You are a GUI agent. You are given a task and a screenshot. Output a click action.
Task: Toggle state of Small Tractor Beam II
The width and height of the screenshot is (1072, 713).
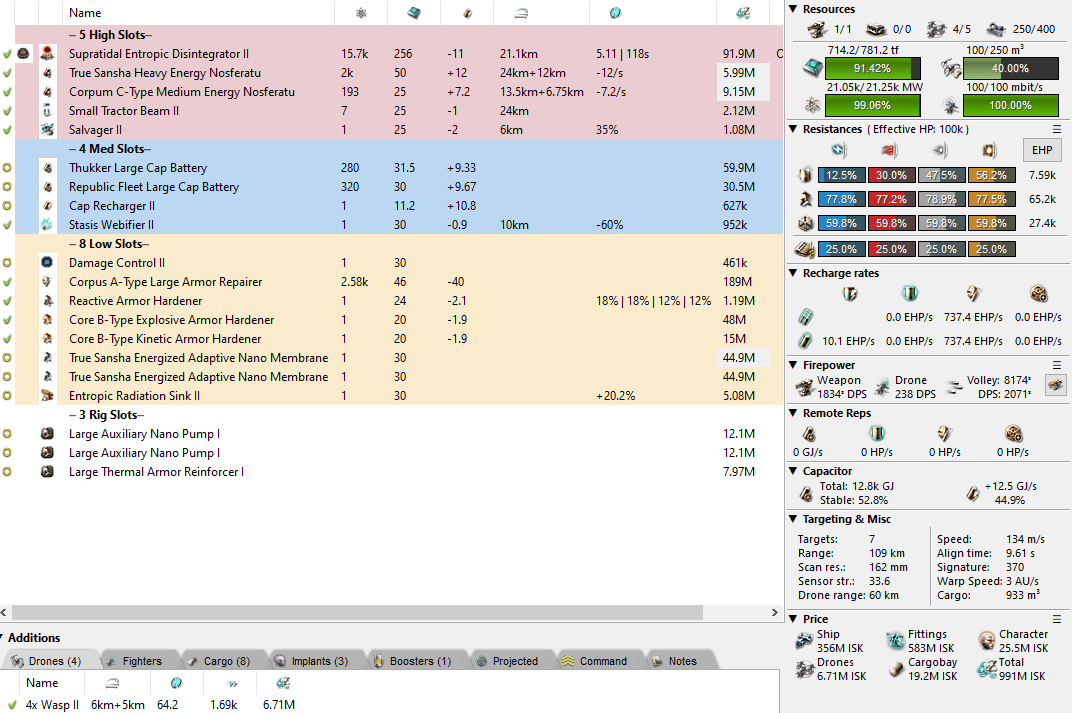click(7, 111)
